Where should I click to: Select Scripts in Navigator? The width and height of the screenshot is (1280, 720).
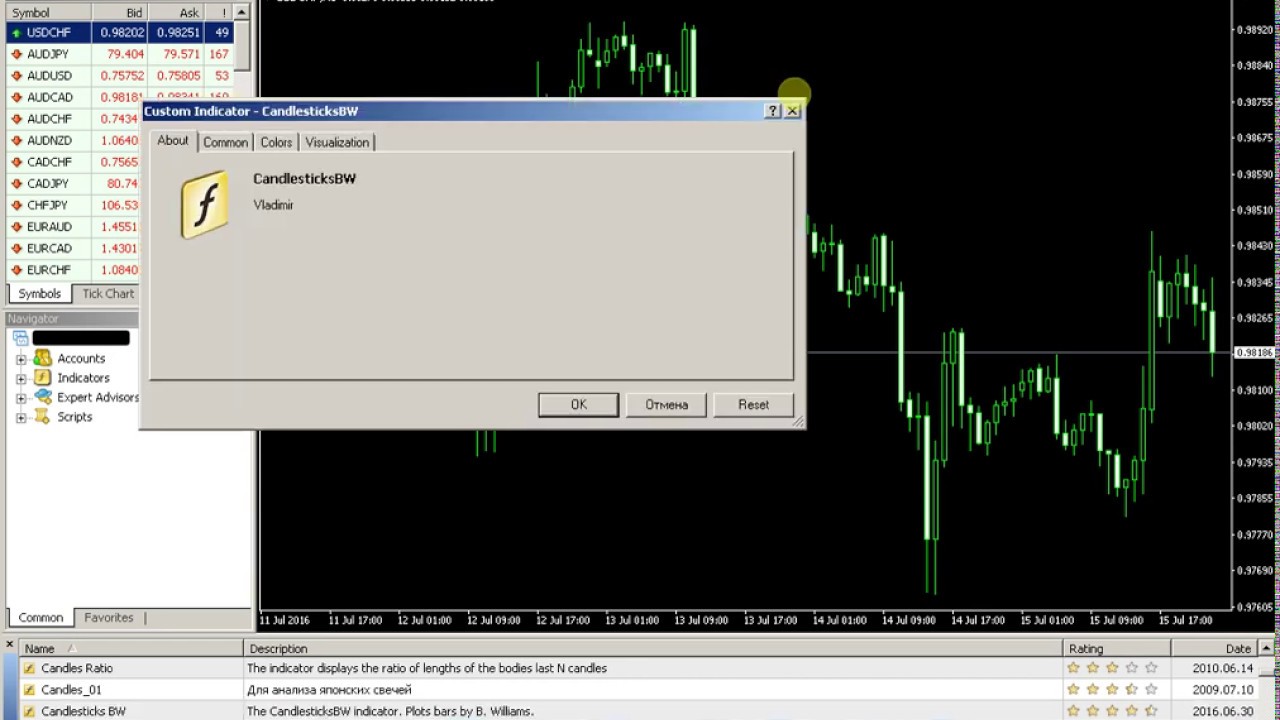74,417
